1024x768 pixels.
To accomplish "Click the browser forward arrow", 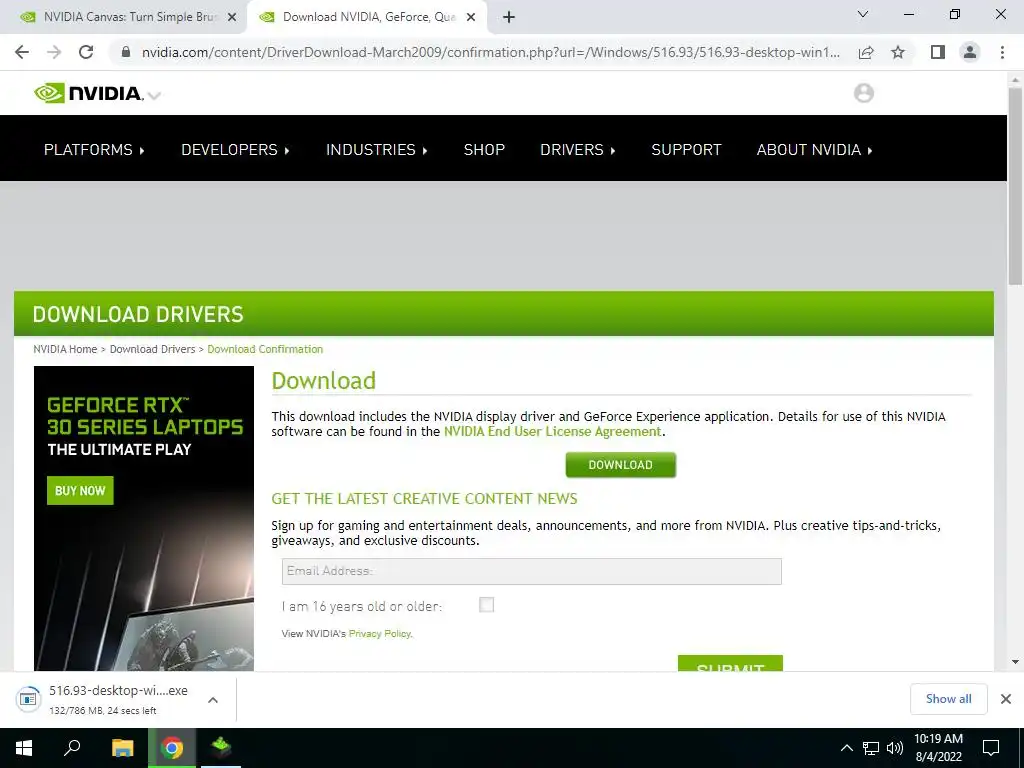I will [54, 52].
